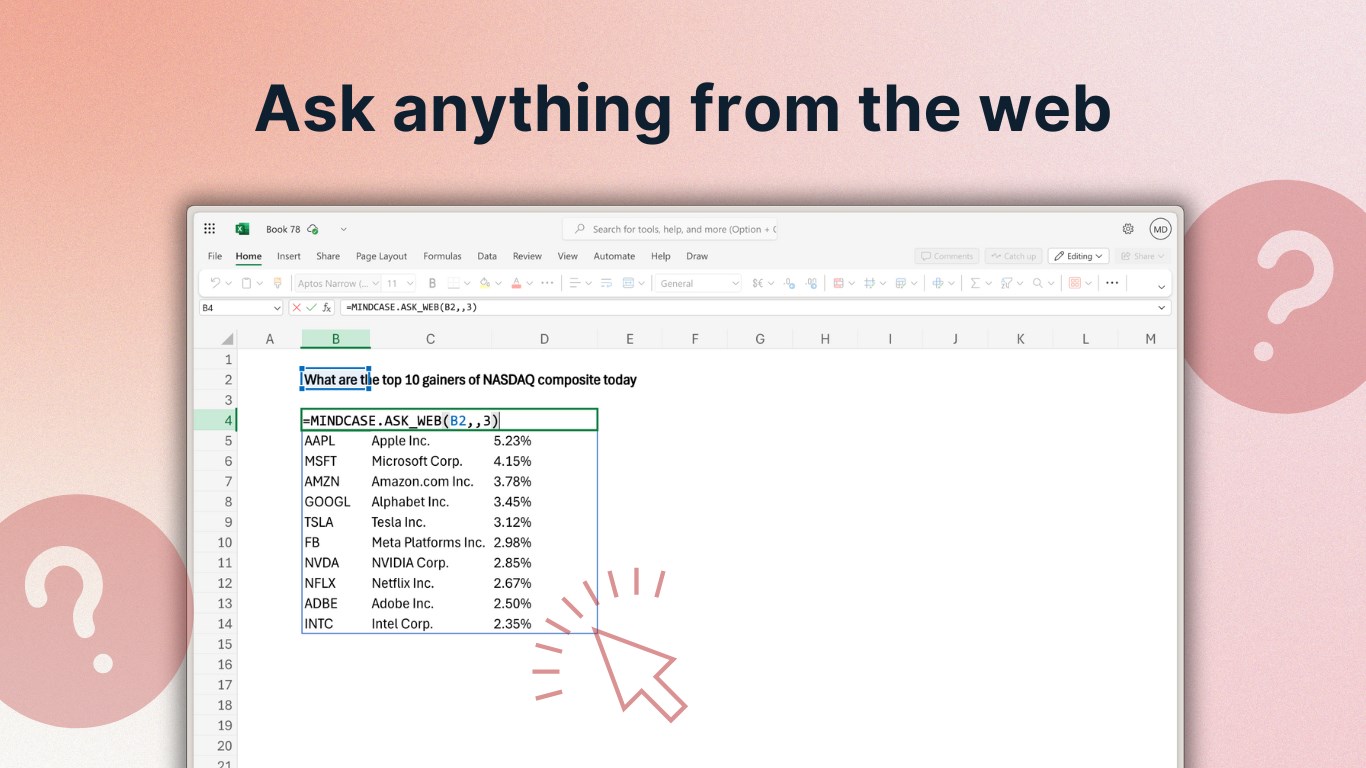
Task: Expand the ribbon display options chevron
Action: (1161, 287)
